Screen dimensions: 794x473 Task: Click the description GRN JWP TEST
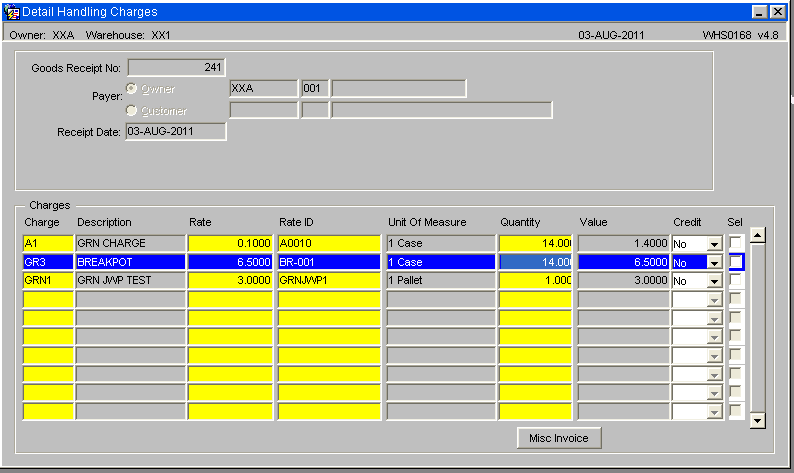pos(131,280)
